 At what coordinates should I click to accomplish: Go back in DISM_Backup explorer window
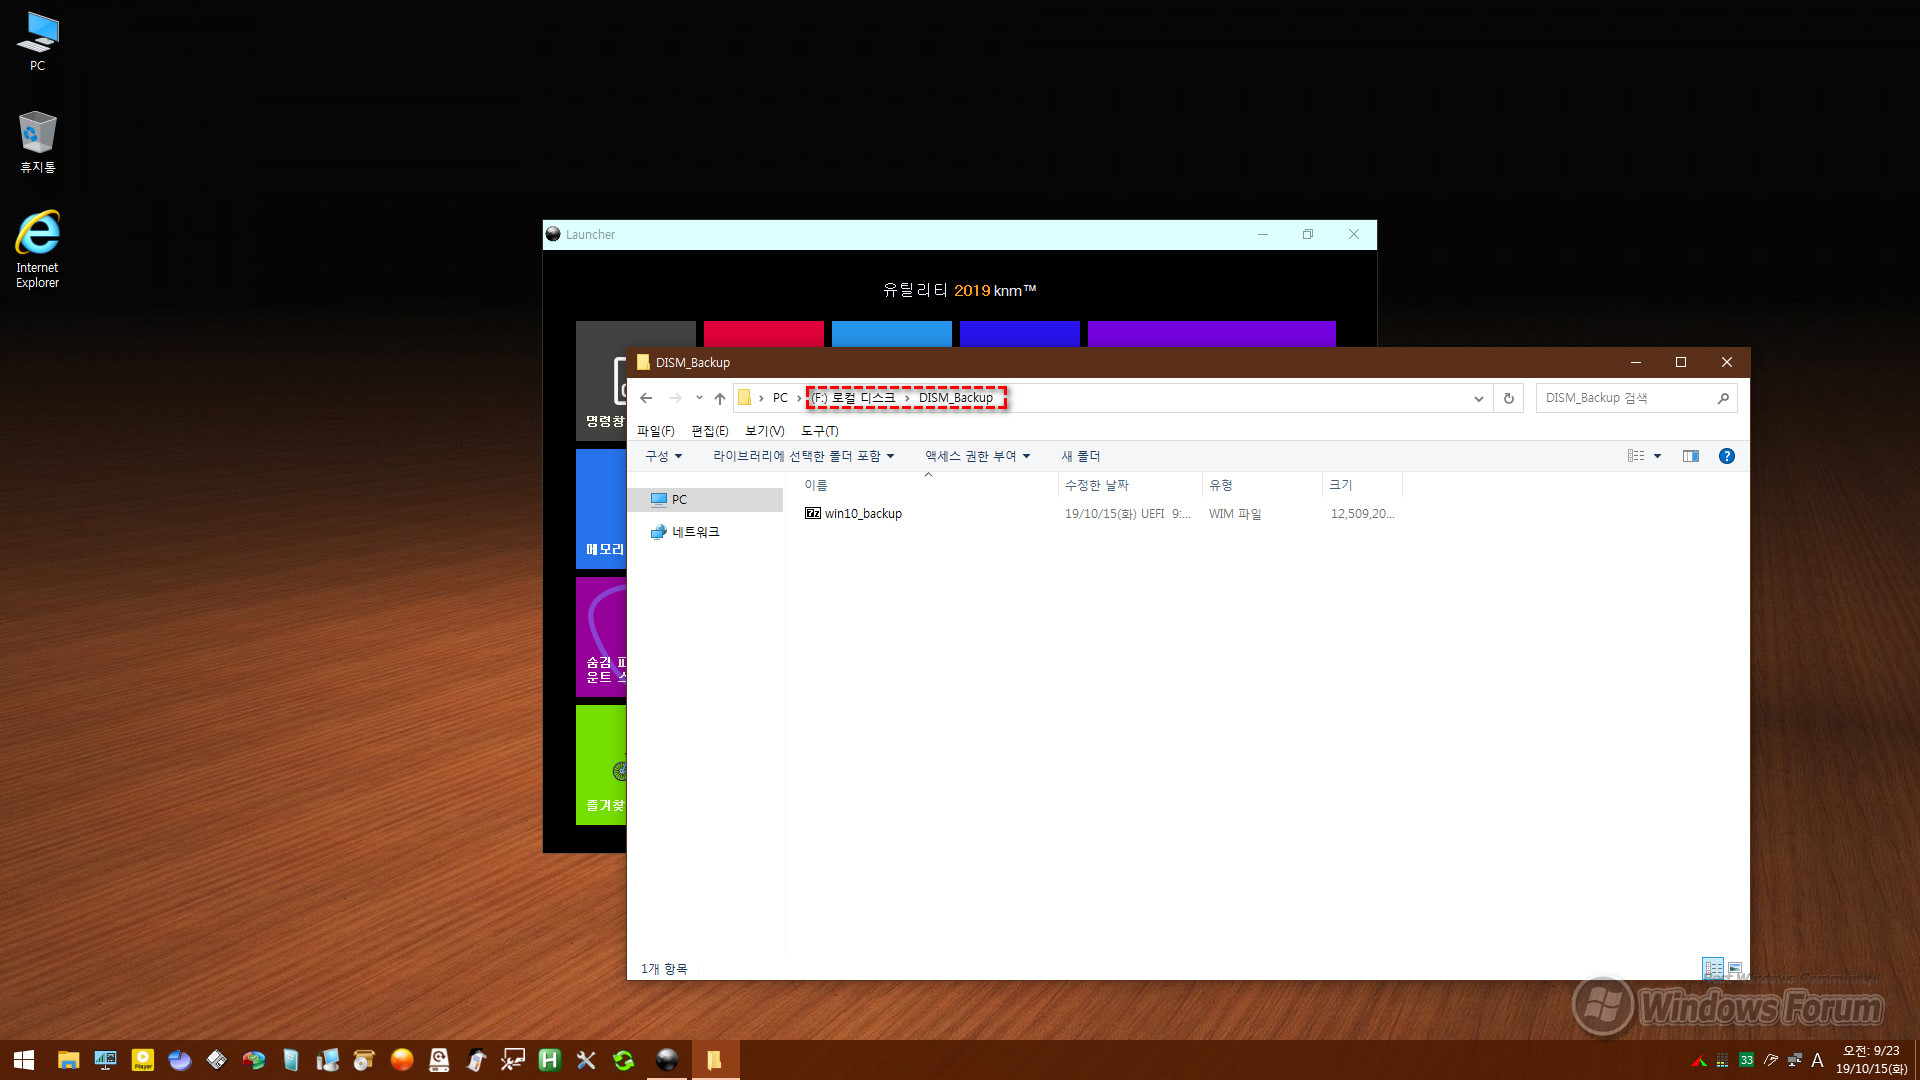[646, 398]
